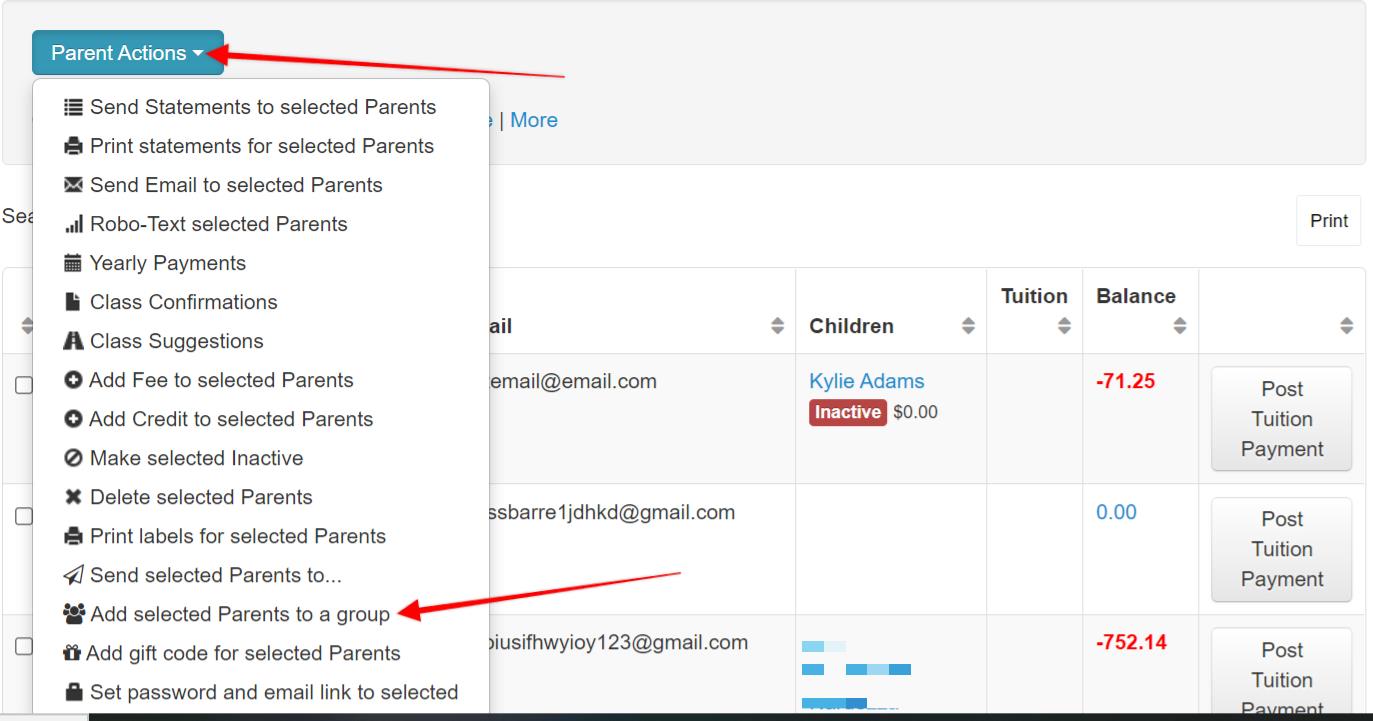Sort by the Balance column arrows
The width and height of the screenshot is (1373, 721).
1180,326
